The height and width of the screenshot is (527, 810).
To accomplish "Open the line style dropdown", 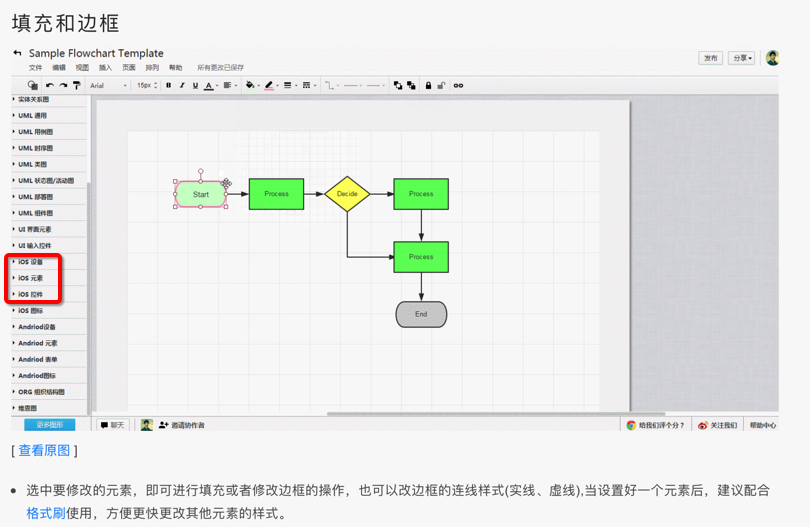I will pos(308,85).
